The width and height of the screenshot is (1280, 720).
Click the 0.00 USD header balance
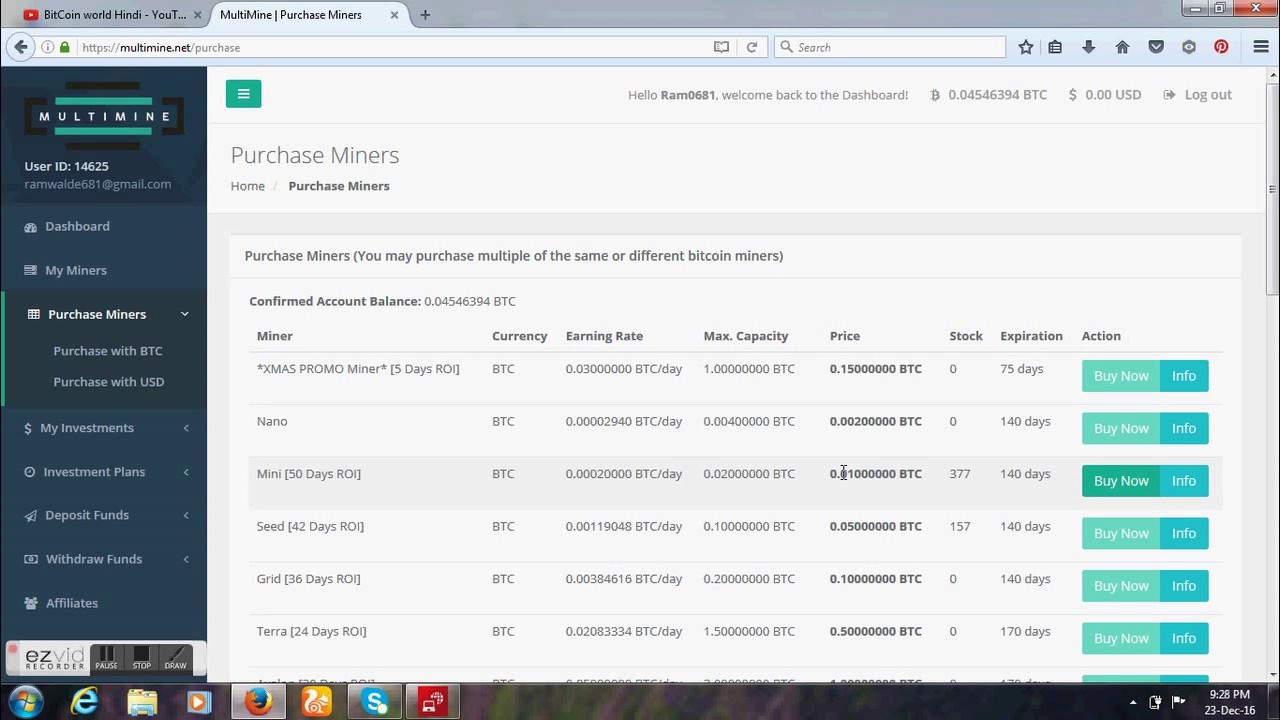pos(1104,94)
